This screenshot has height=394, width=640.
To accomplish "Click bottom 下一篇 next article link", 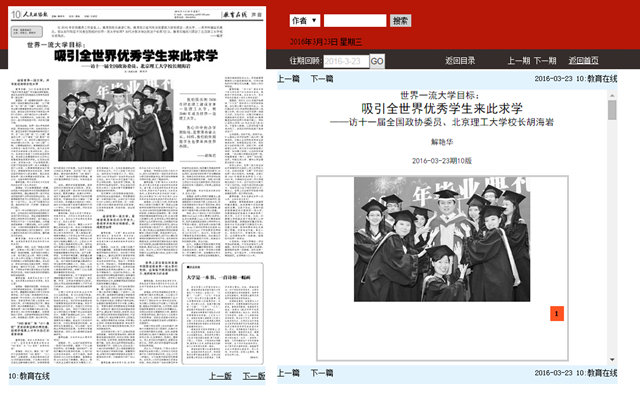I will point(322,373).
